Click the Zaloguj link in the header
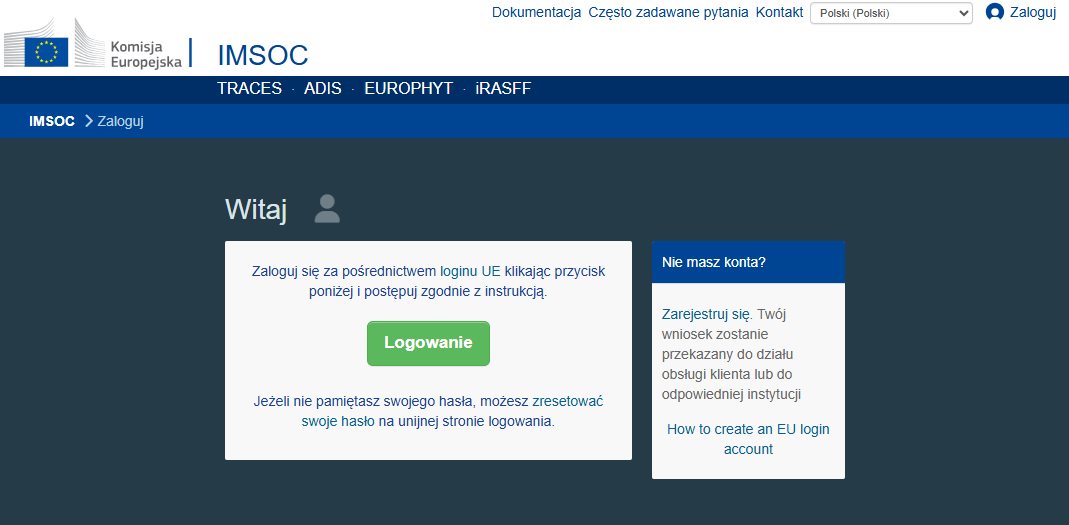The image size is (1069, 525). [1033, 12]
